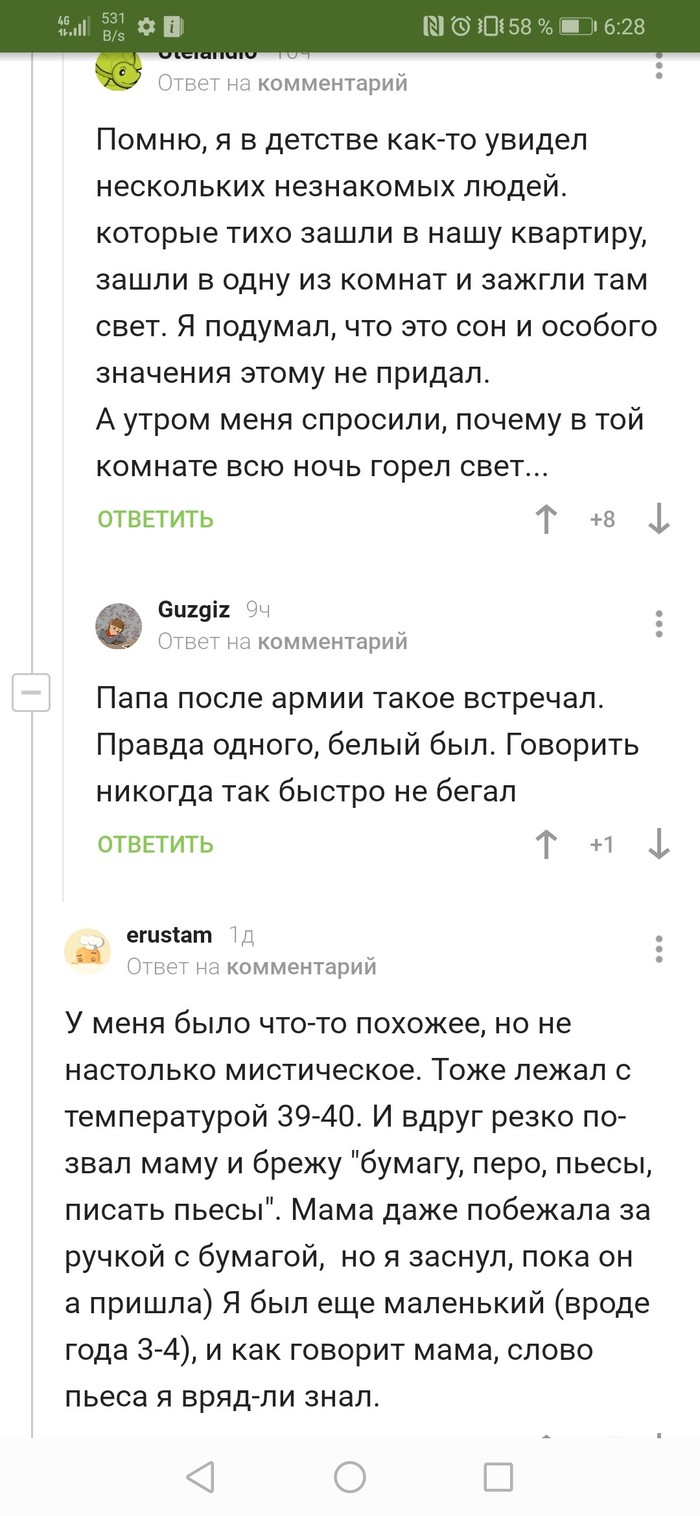Image resolution: width=700 pixels, height=1516 pixels.
Task: Tap Android home circle button
Action: coord(350,1476)
